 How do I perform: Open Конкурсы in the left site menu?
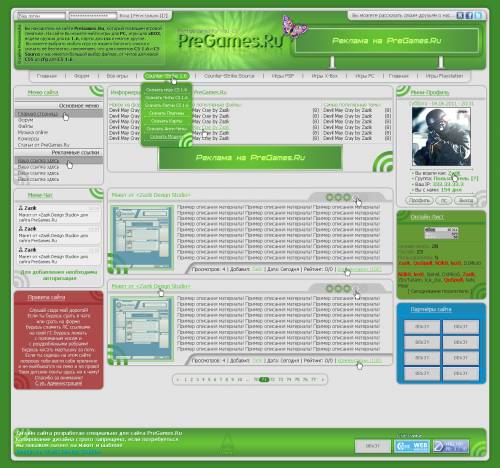28,139
